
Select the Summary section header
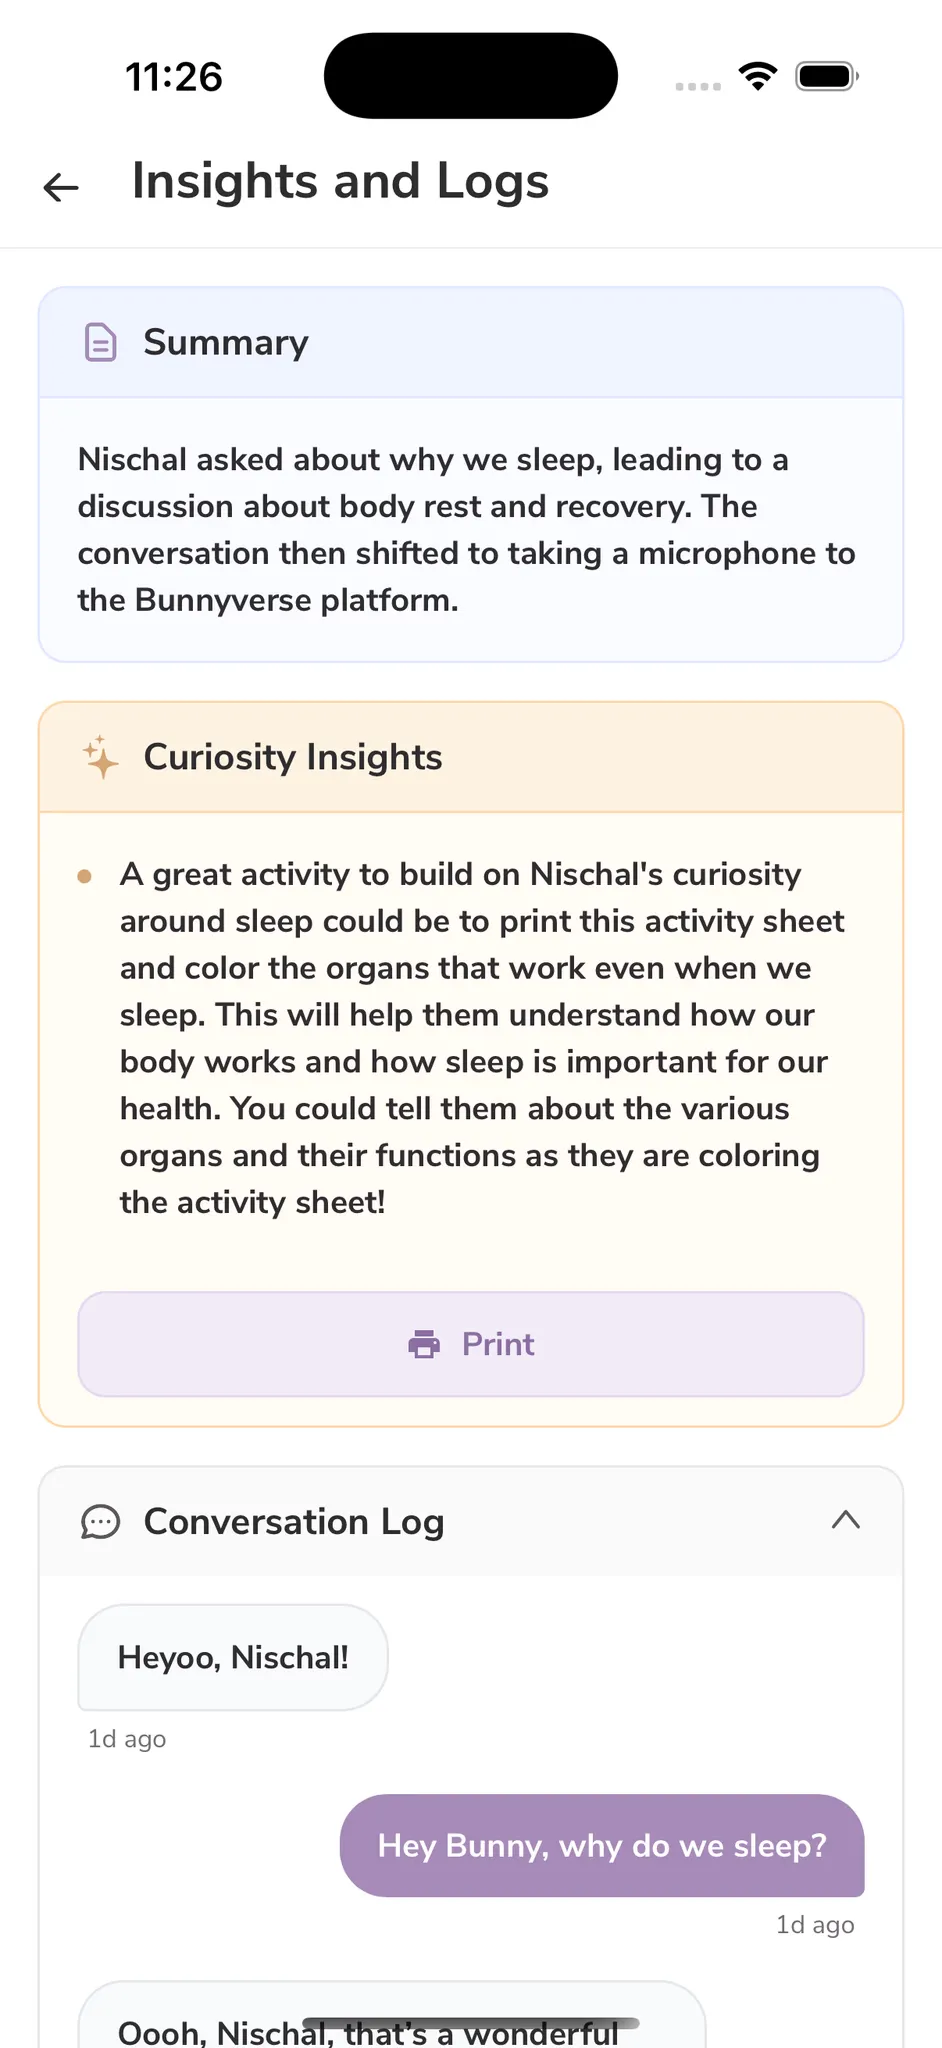pyautogui.click(x=471, y=343)
